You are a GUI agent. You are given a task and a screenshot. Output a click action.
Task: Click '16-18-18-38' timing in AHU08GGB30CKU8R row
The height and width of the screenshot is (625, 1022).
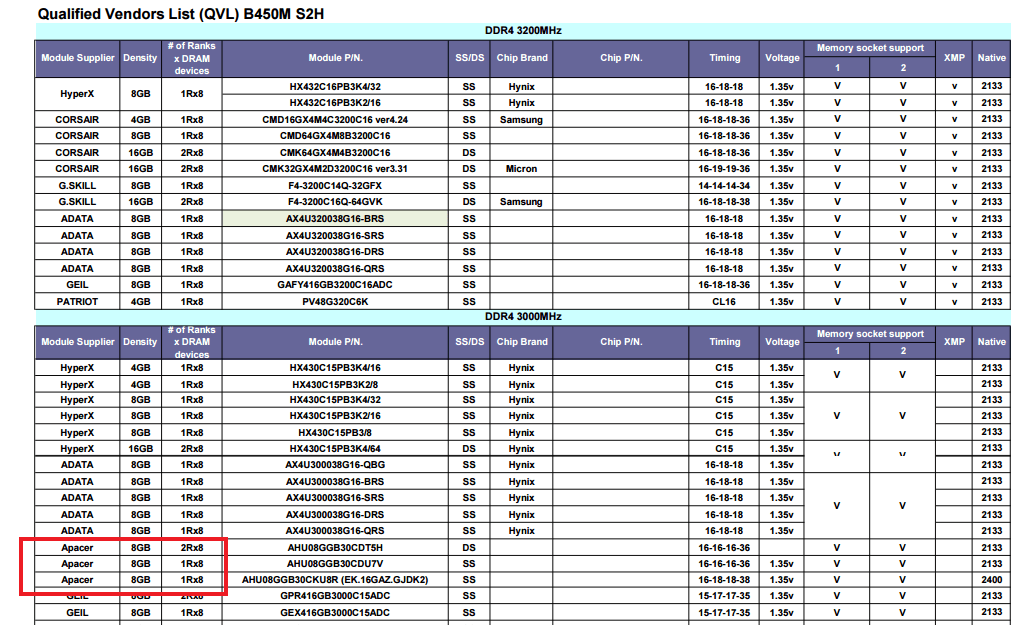tap(723, 580)
